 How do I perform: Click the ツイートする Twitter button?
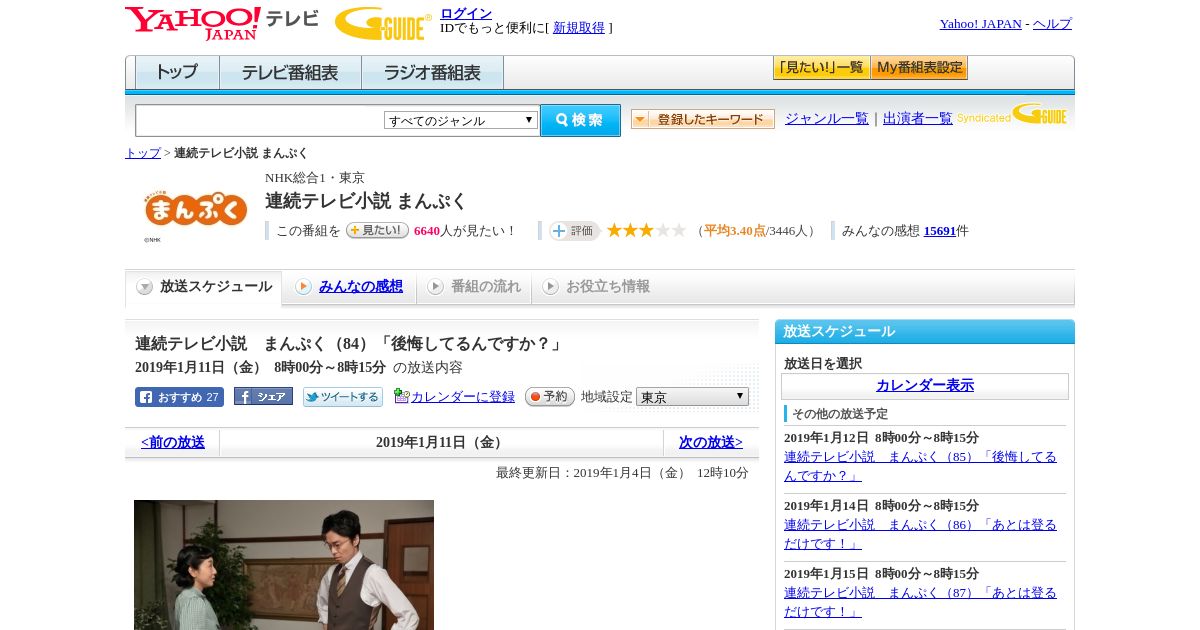tap(343, 397)
